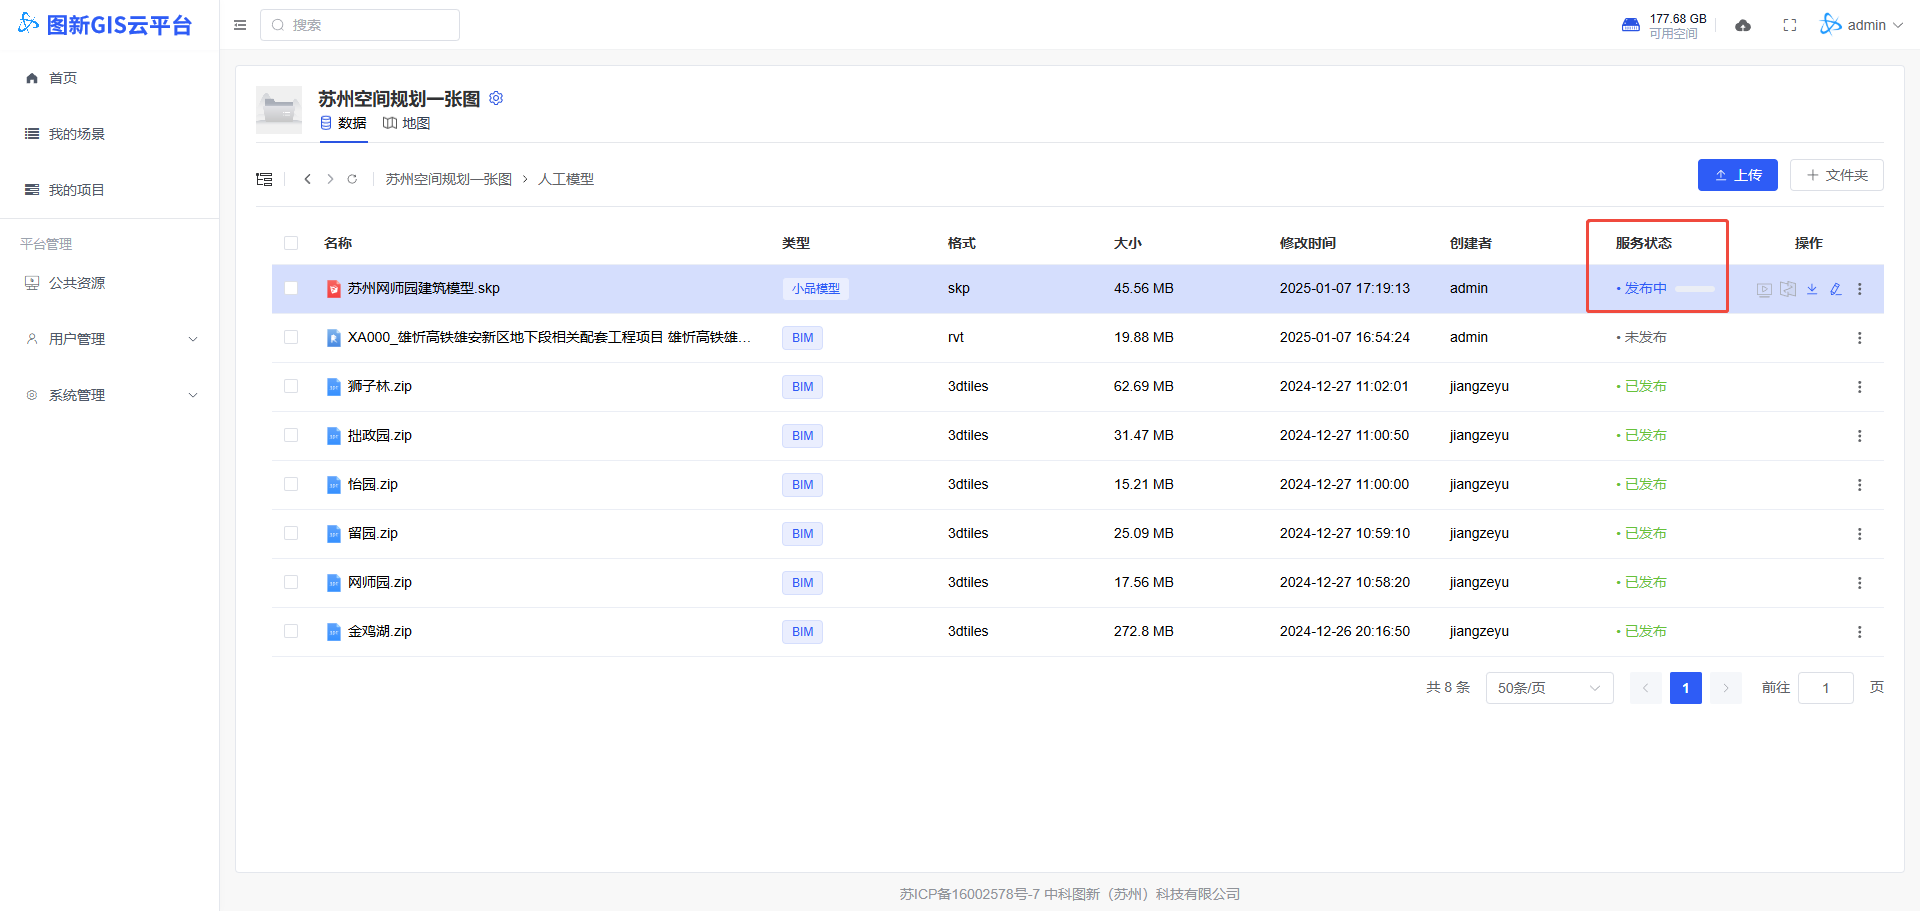Click the edit pencil icon for 苏州网师园建筑模型.skp
The image size is (1920, 911).
coord(1836,289)
